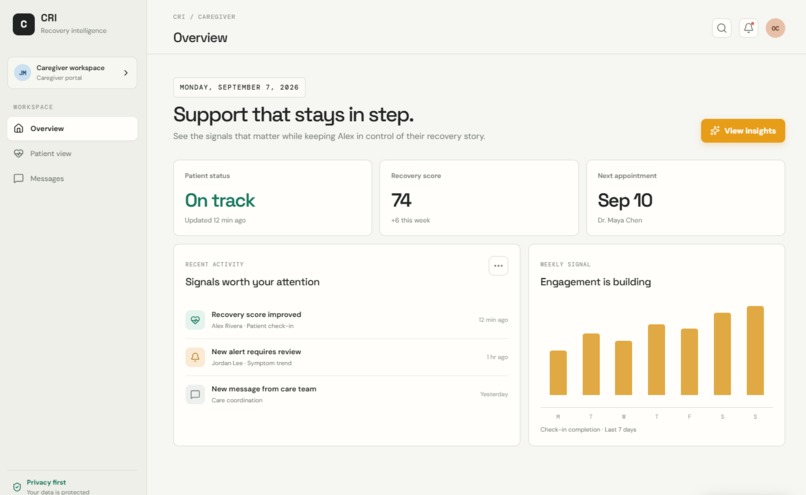806x495 pixels.
Task: Click bell icon for New alert requires review
Action: (x=195, y=357)
